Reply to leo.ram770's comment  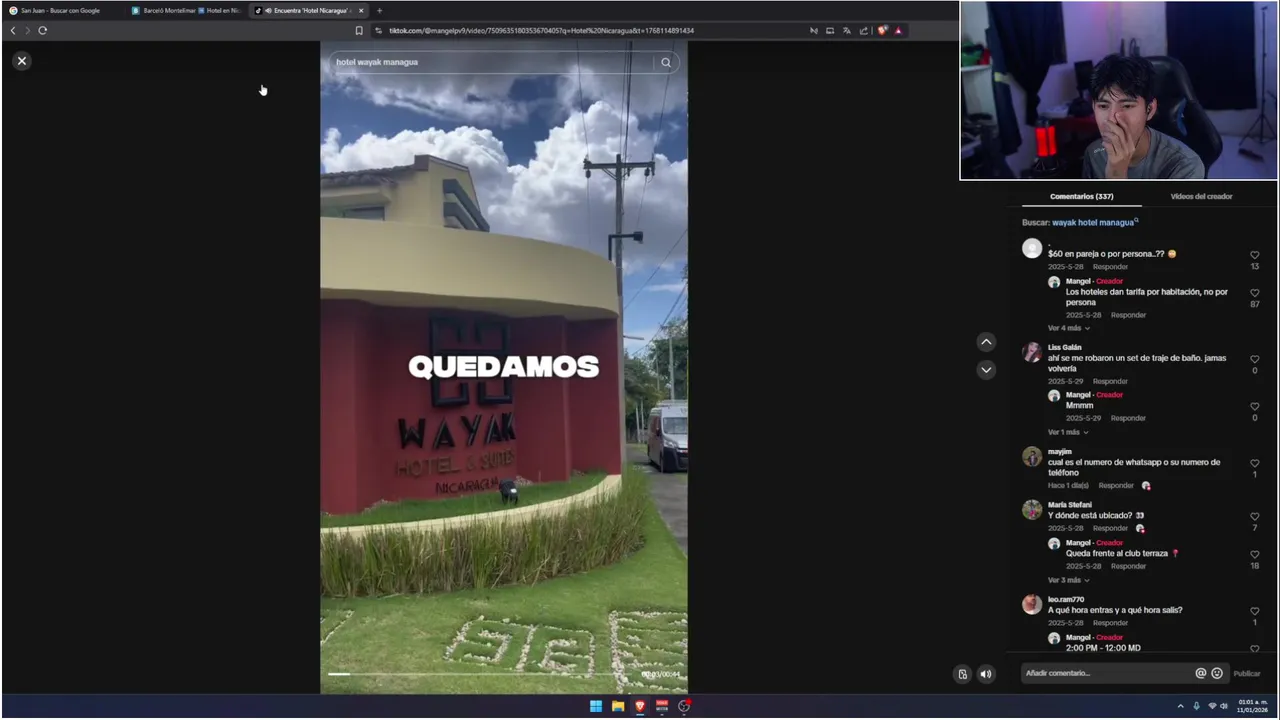click(x=1110, y=622)
